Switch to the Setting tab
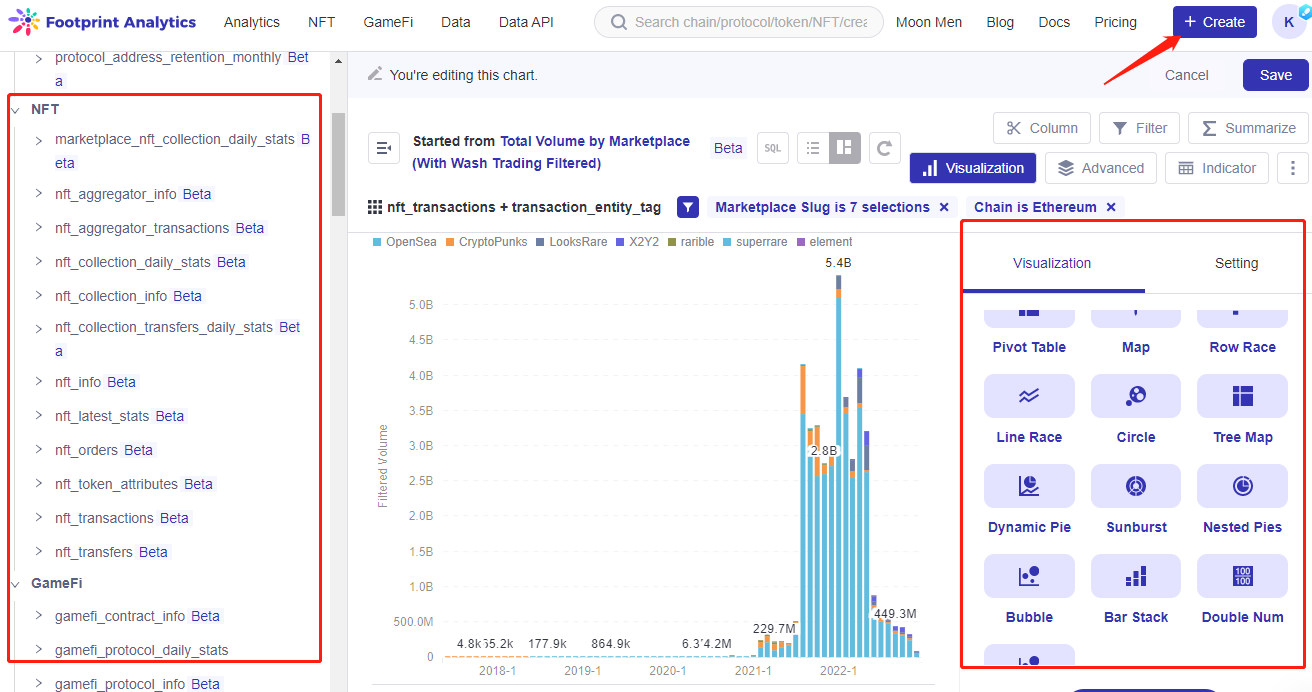 point(1236,263)
